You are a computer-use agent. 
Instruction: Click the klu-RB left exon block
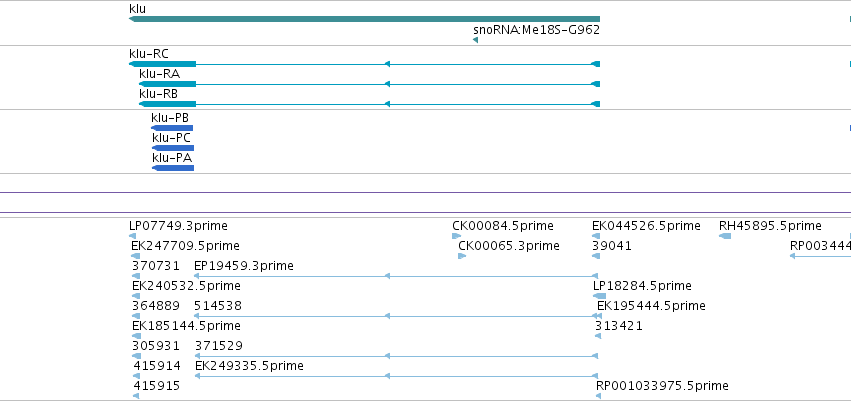[167, 104]
